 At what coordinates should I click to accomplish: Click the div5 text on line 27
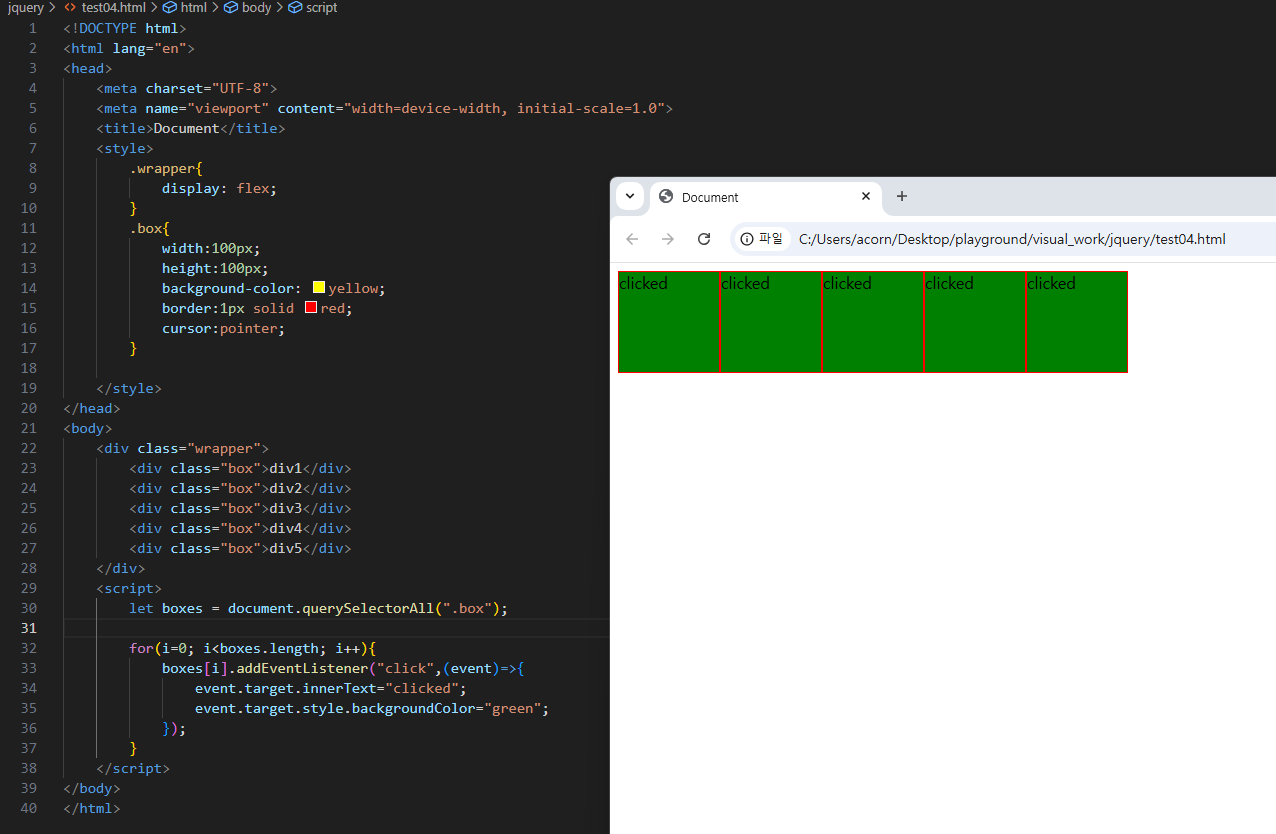tap(286, 548)
